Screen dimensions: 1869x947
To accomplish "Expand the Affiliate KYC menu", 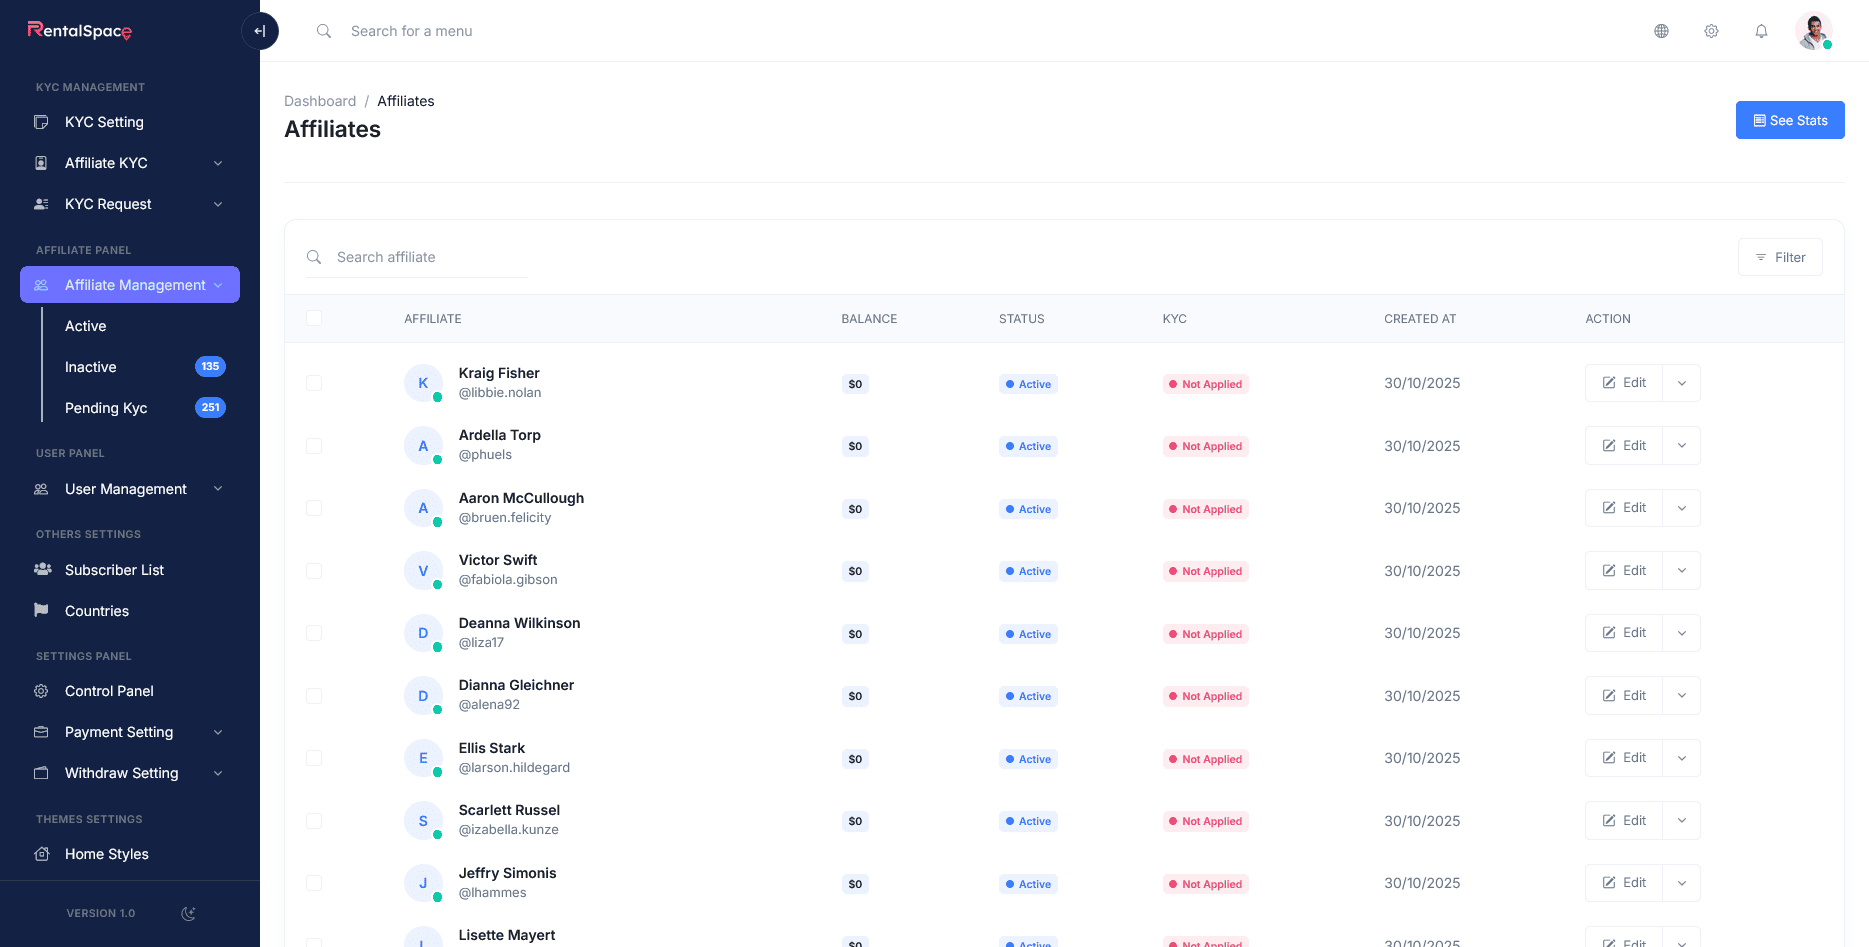I will click(x=217, y=163).
